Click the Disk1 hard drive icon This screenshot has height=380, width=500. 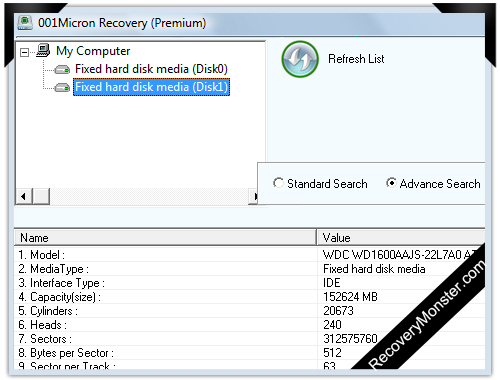[62, 88]
